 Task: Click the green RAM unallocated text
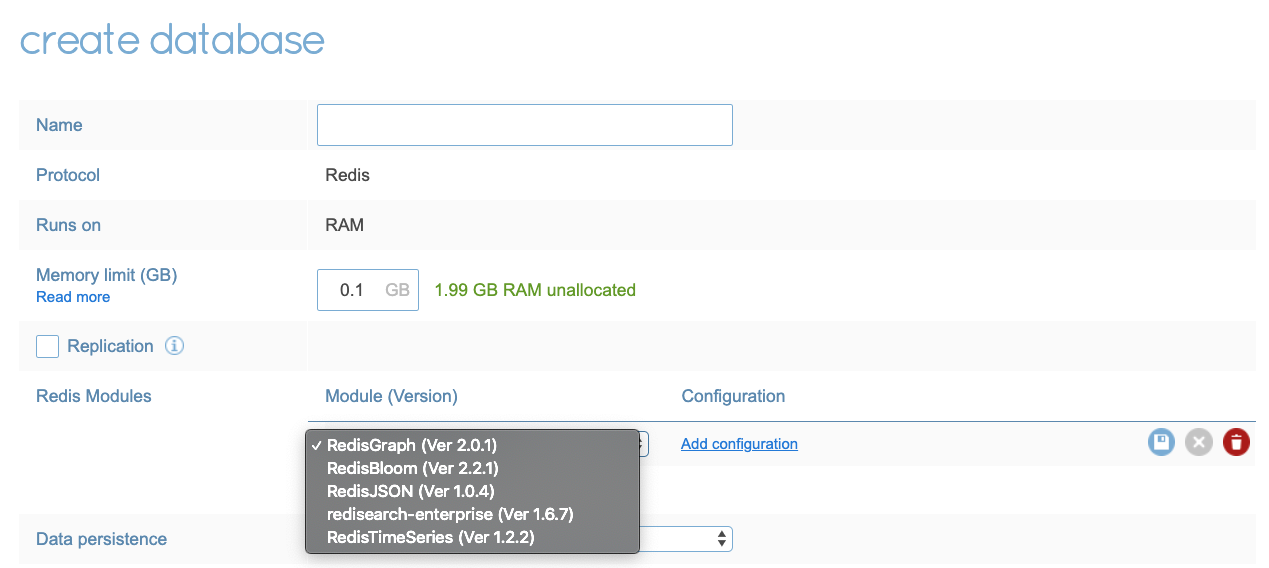[x=535, y=290]
